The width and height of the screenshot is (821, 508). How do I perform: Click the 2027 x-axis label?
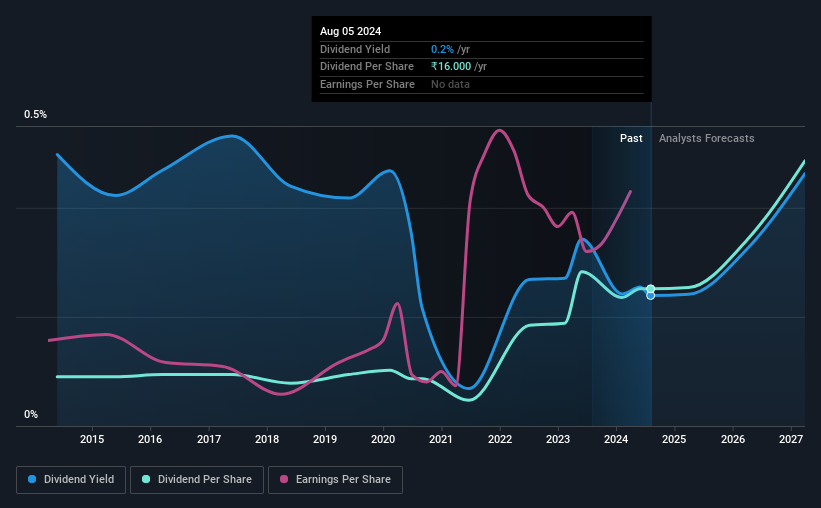tap(791, 439)
